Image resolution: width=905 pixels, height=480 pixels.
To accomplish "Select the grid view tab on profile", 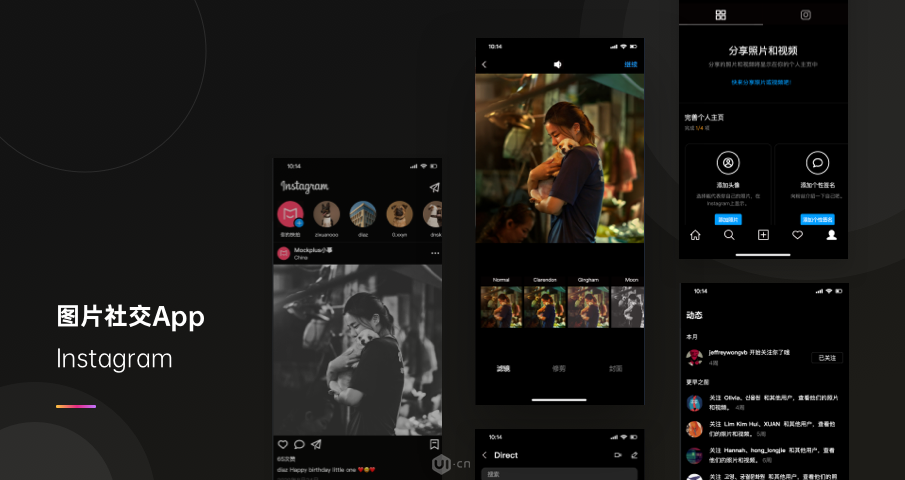I will point(721,15).
